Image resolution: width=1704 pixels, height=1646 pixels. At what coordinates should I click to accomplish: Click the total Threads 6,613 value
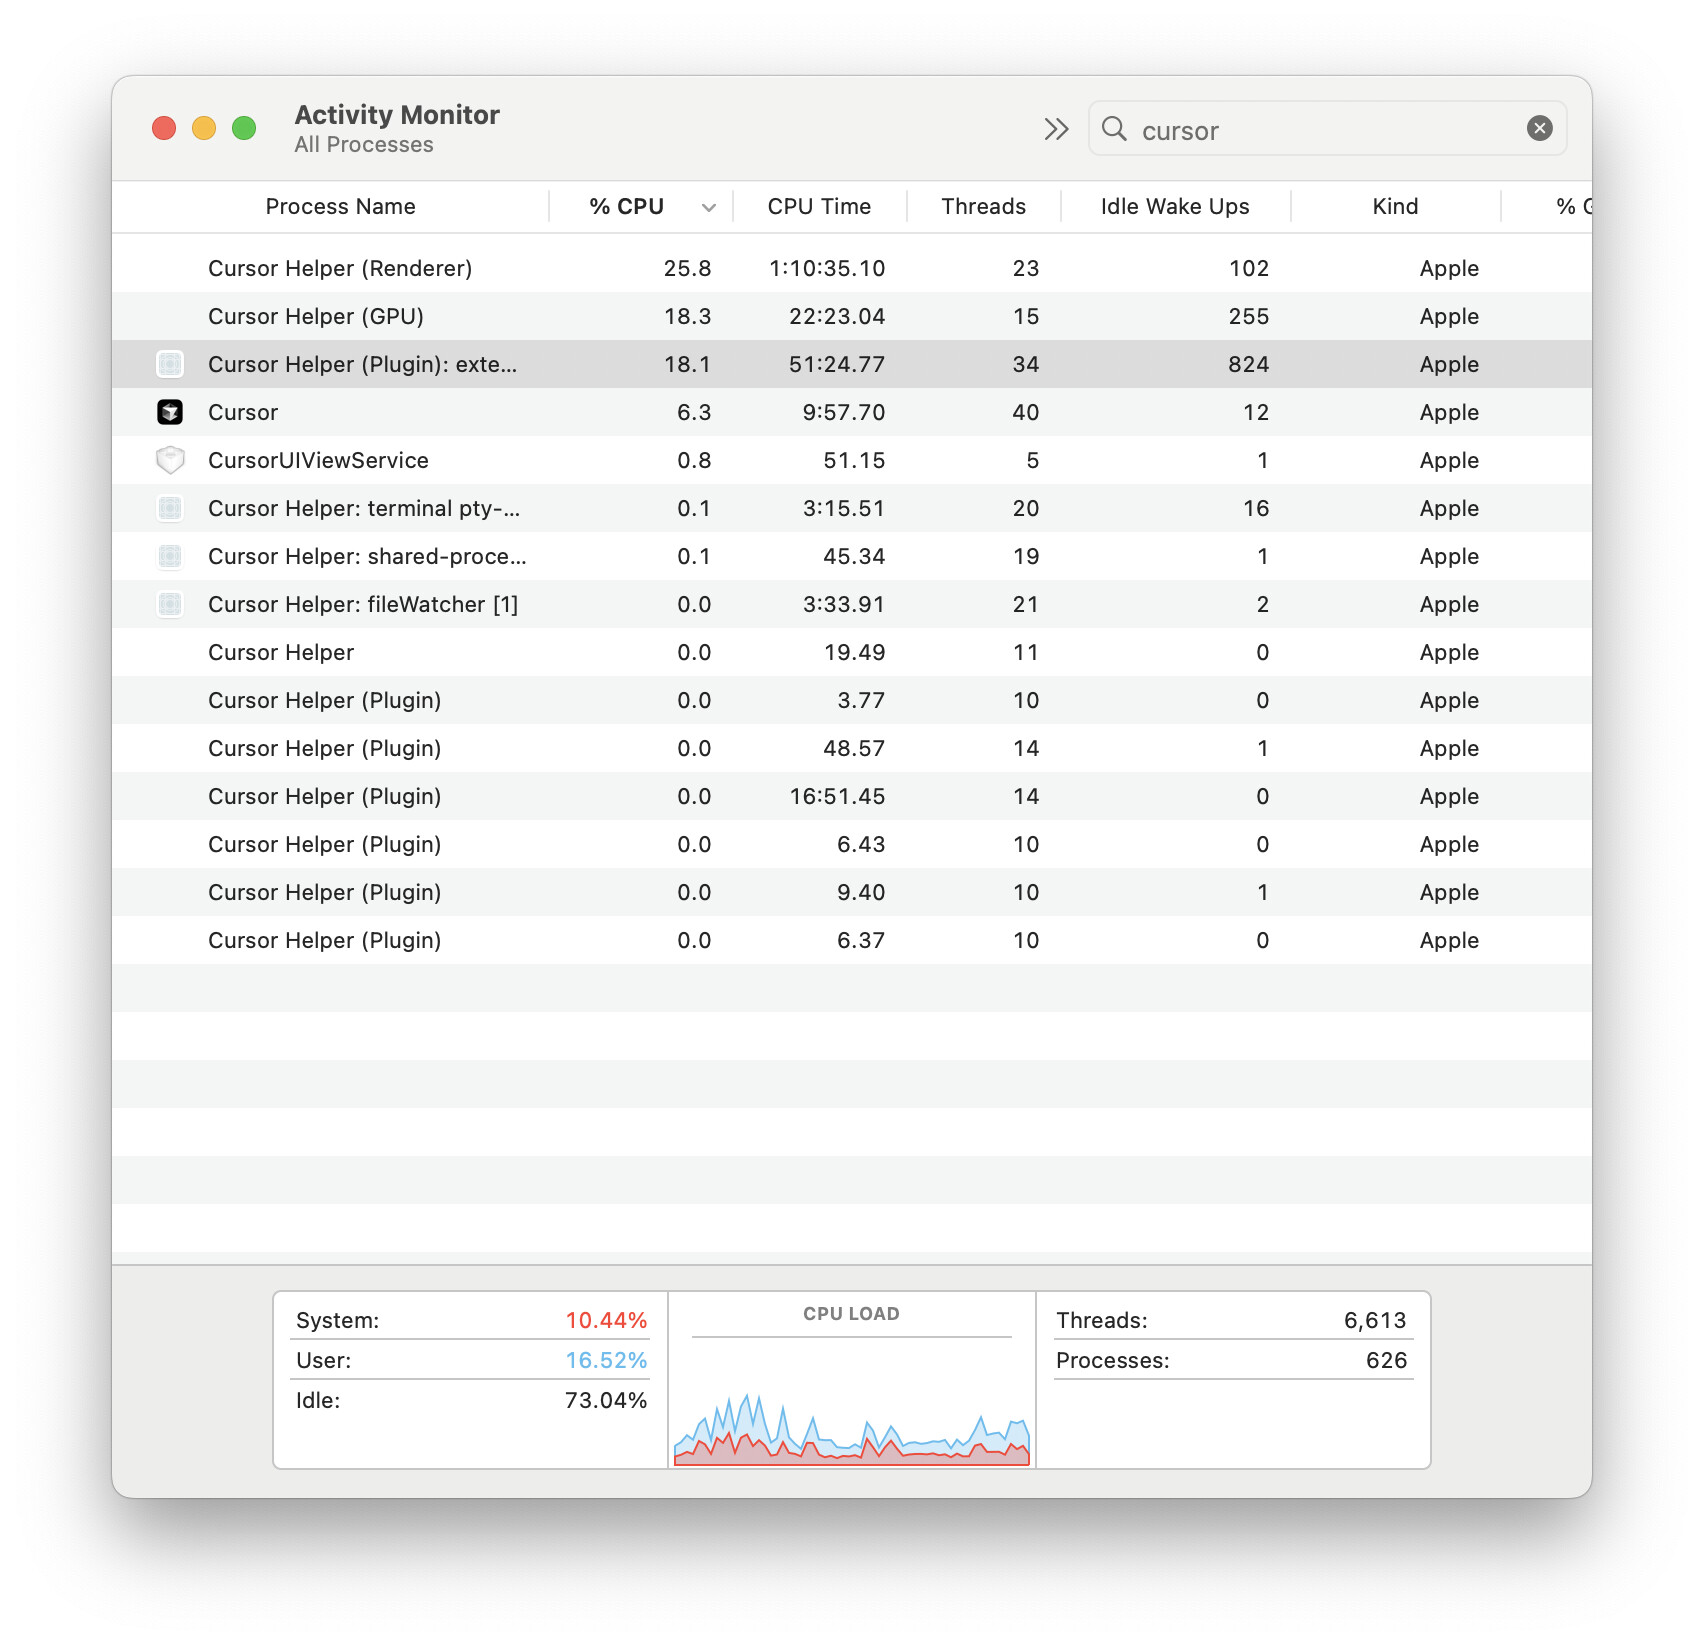pos(1375,1320)
